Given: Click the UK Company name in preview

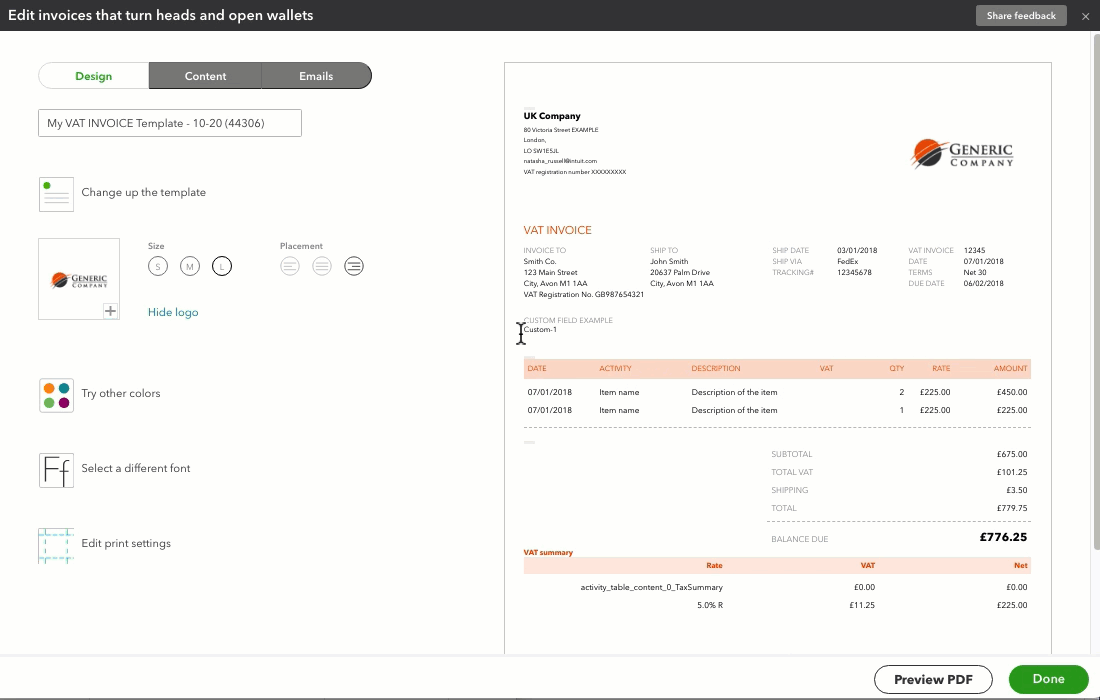Looking at the screenshot, I should (551, 116).
